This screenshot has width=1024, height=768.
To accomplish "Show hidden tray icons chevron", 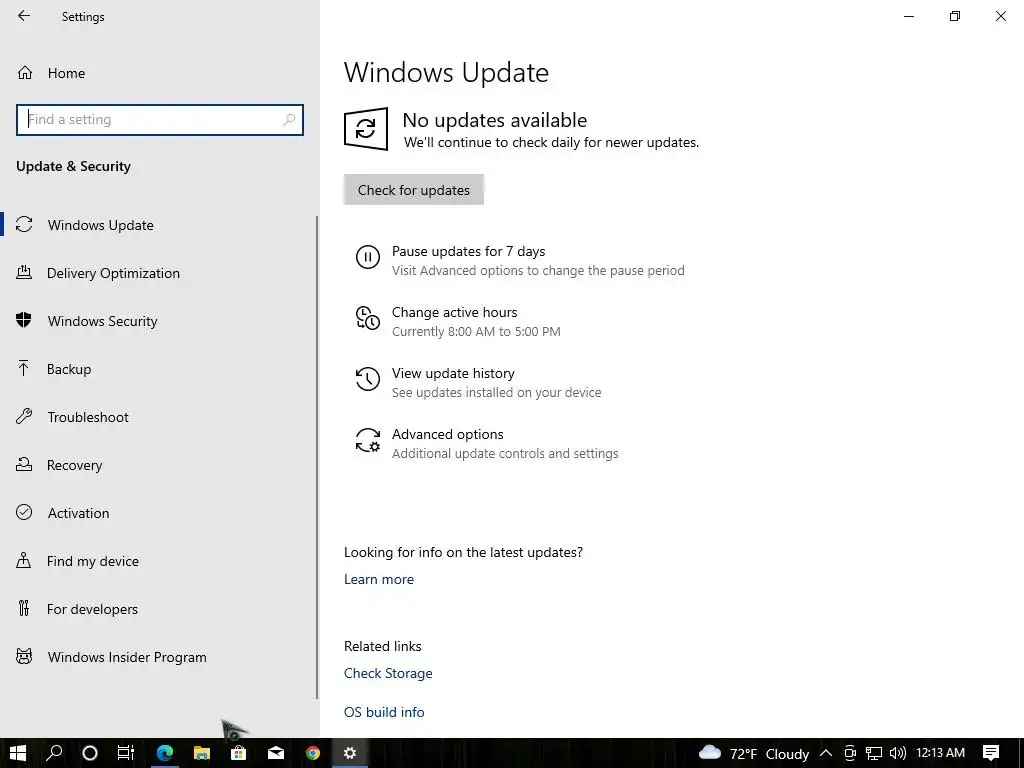I will (825, 753).
